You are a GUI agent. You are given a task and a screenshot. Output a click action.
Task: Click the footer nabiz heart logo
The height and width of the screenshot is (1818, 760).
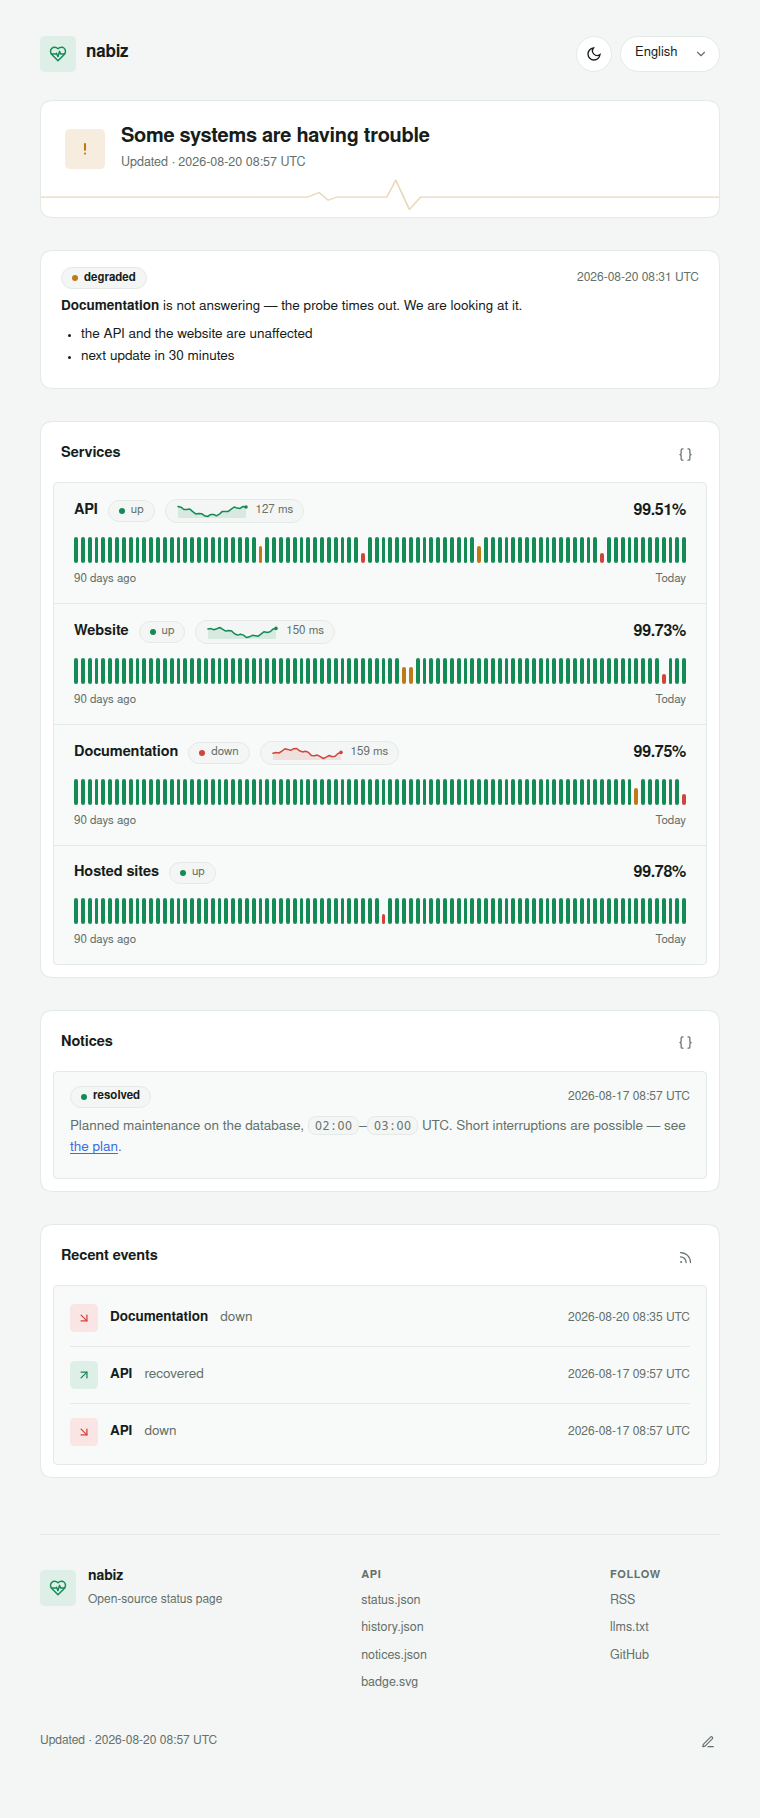[58, 1588]
